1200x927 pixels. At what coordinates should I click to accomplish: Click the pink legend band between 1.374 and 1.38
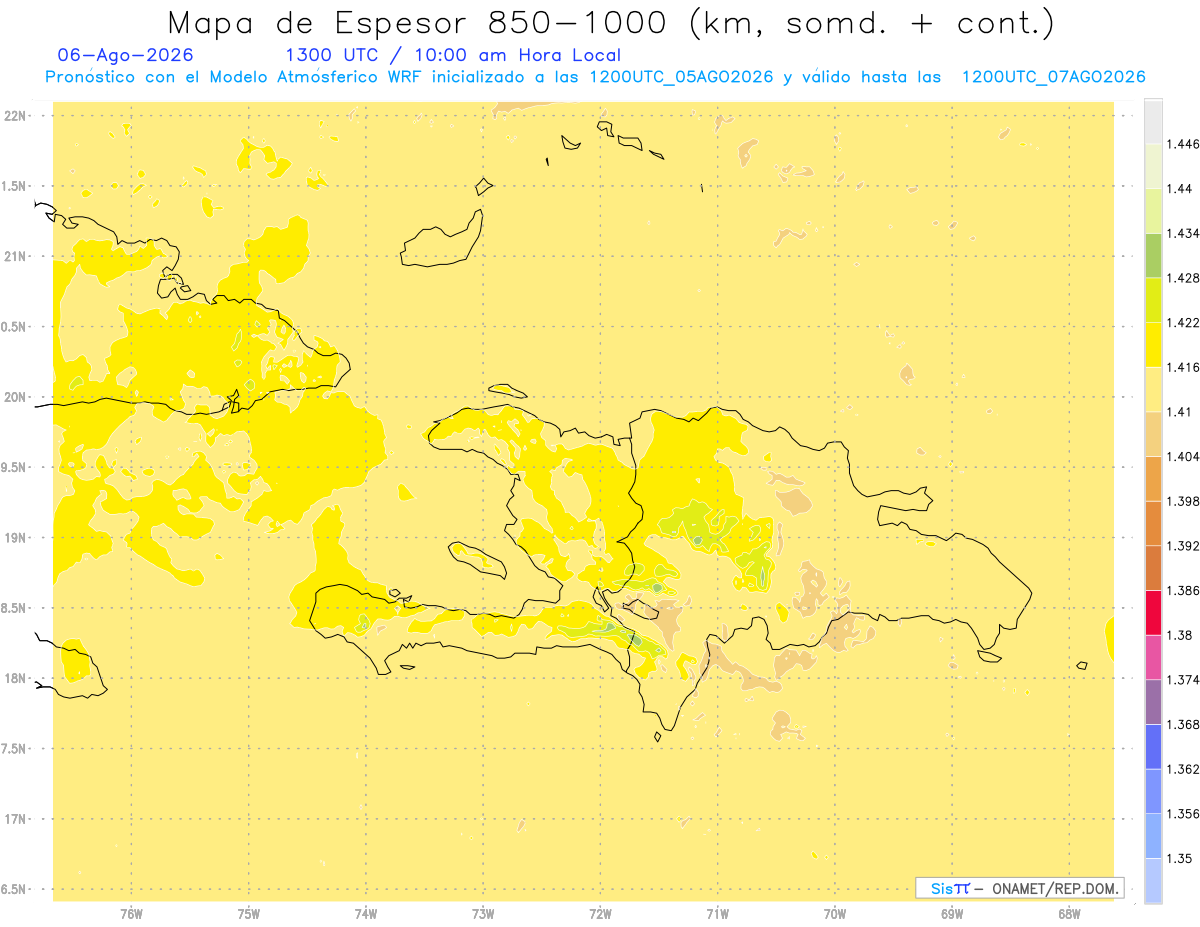[1153, 657]
